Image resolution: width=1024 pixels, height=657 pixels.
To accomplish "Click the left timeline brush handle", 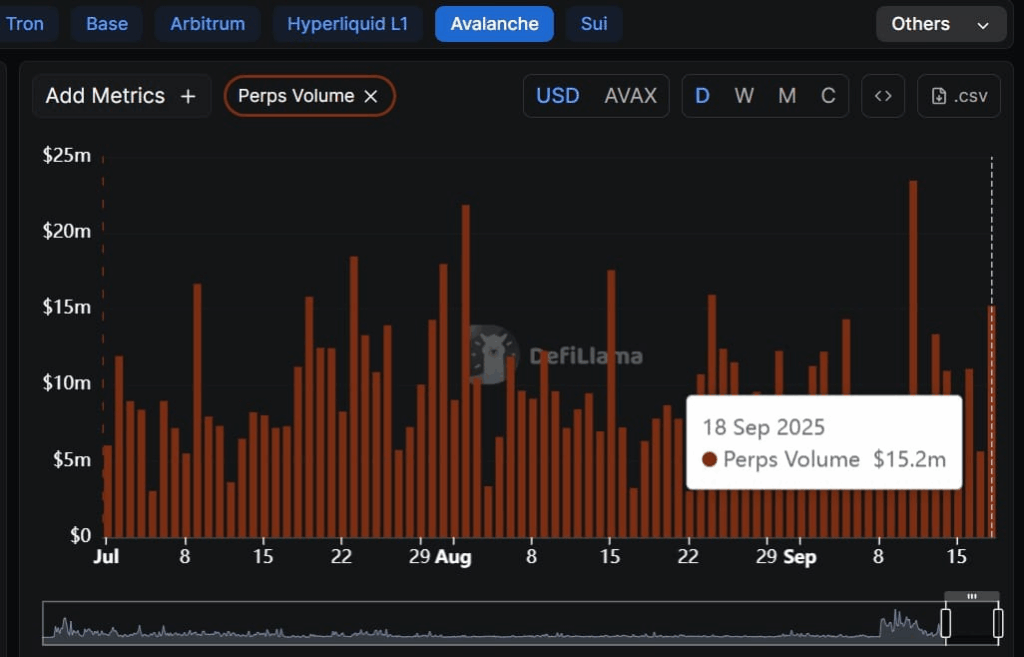I will click(944, 622).
